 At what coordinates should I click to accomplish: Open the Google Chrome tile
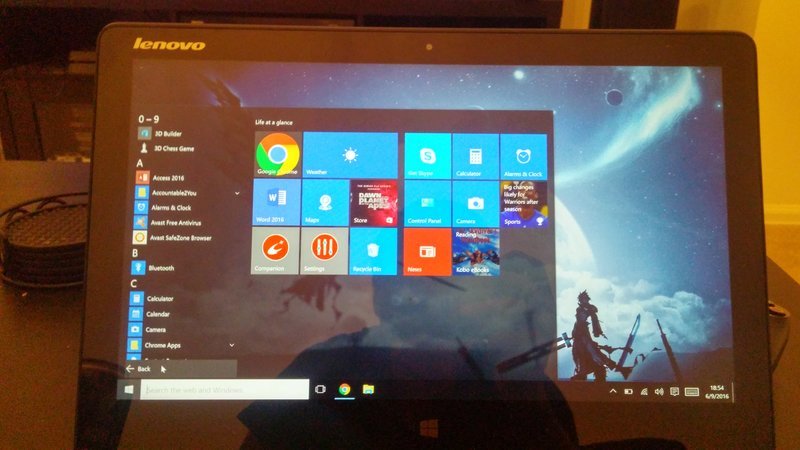278,155
